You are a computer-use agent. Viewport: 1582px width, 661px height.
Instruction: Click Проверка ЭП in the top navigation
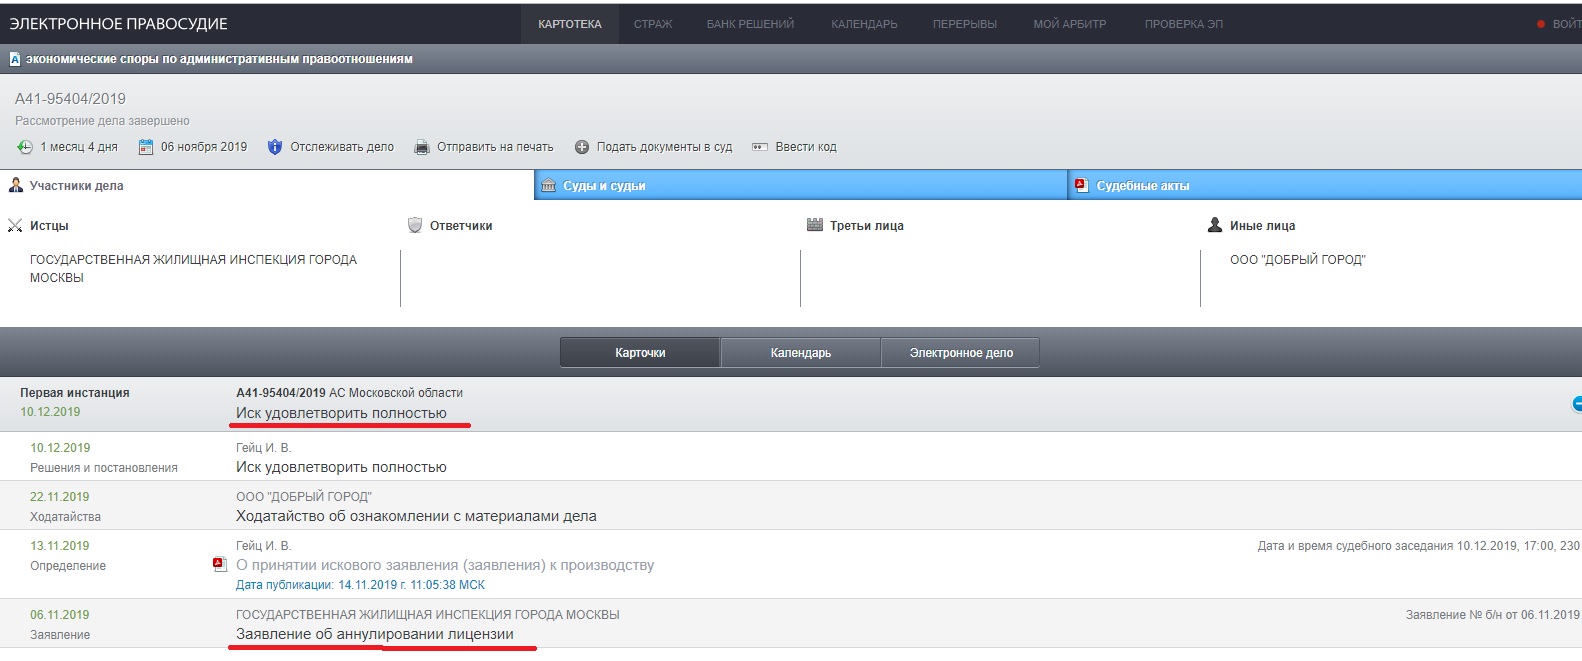(x=1183, y=24)
